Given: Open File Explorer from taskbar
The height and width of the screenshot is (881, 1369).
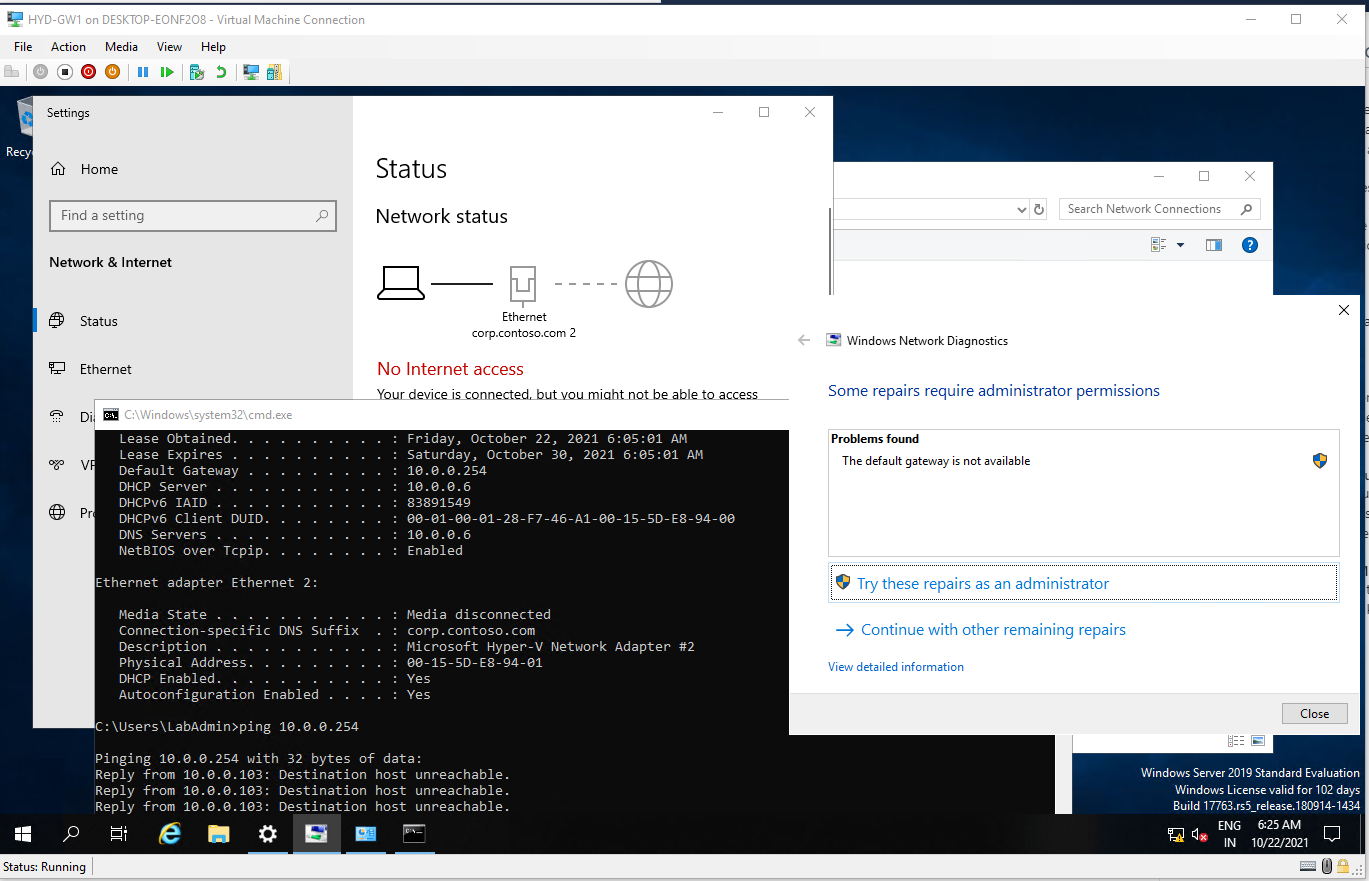Looking at the screenshot, I should (219, 833).
